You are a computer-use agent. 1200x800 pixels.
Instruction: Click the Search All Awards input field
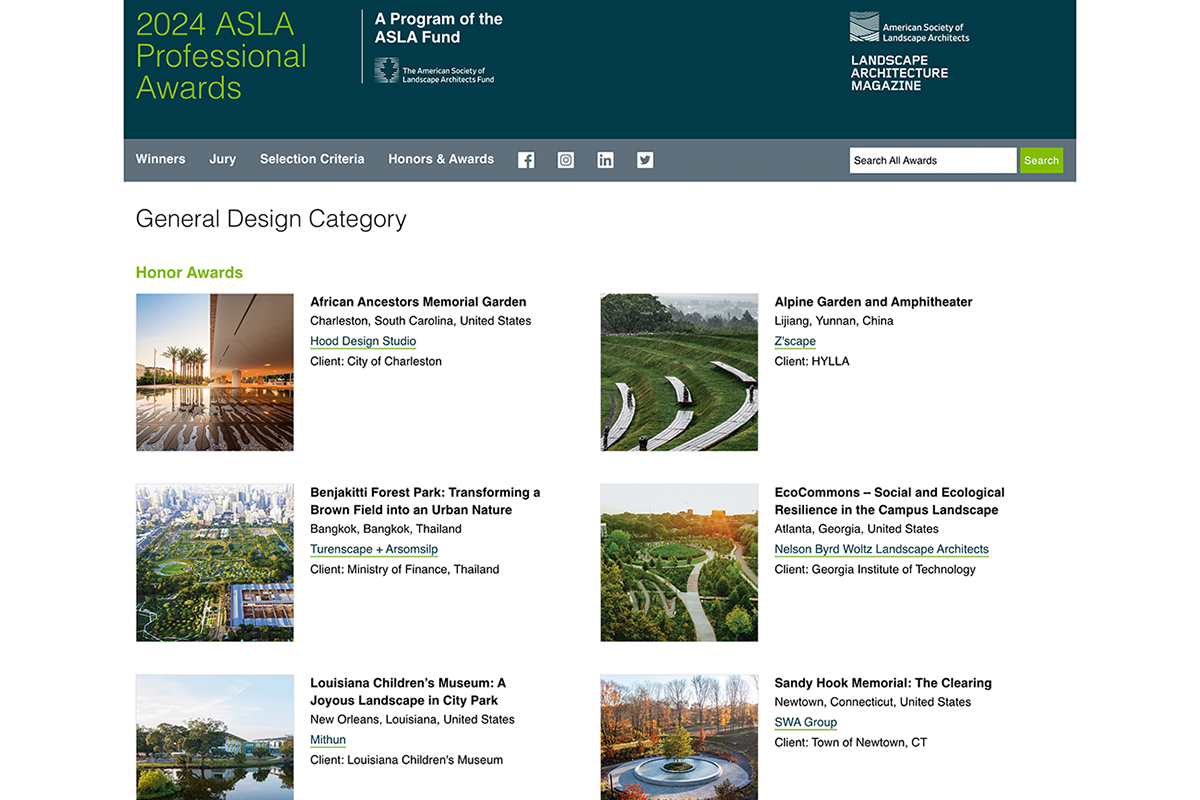tap(933, 160)
